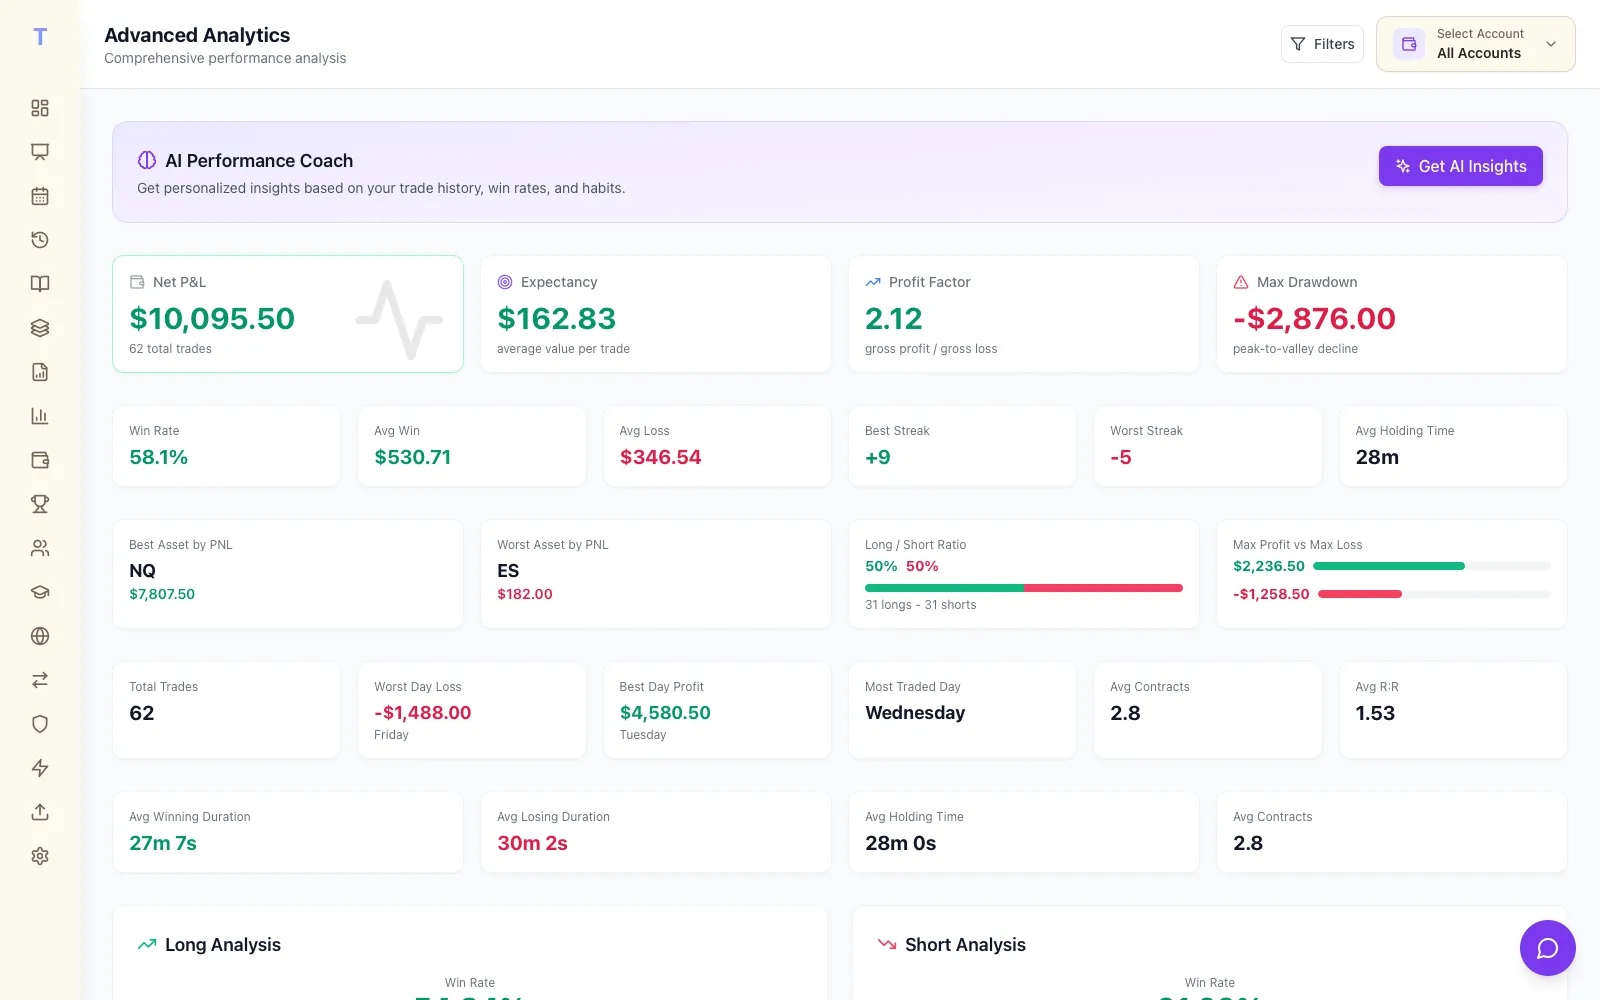
Task: Click the 30m 2s Avg Losing Duration value
Action: [532, 843]
